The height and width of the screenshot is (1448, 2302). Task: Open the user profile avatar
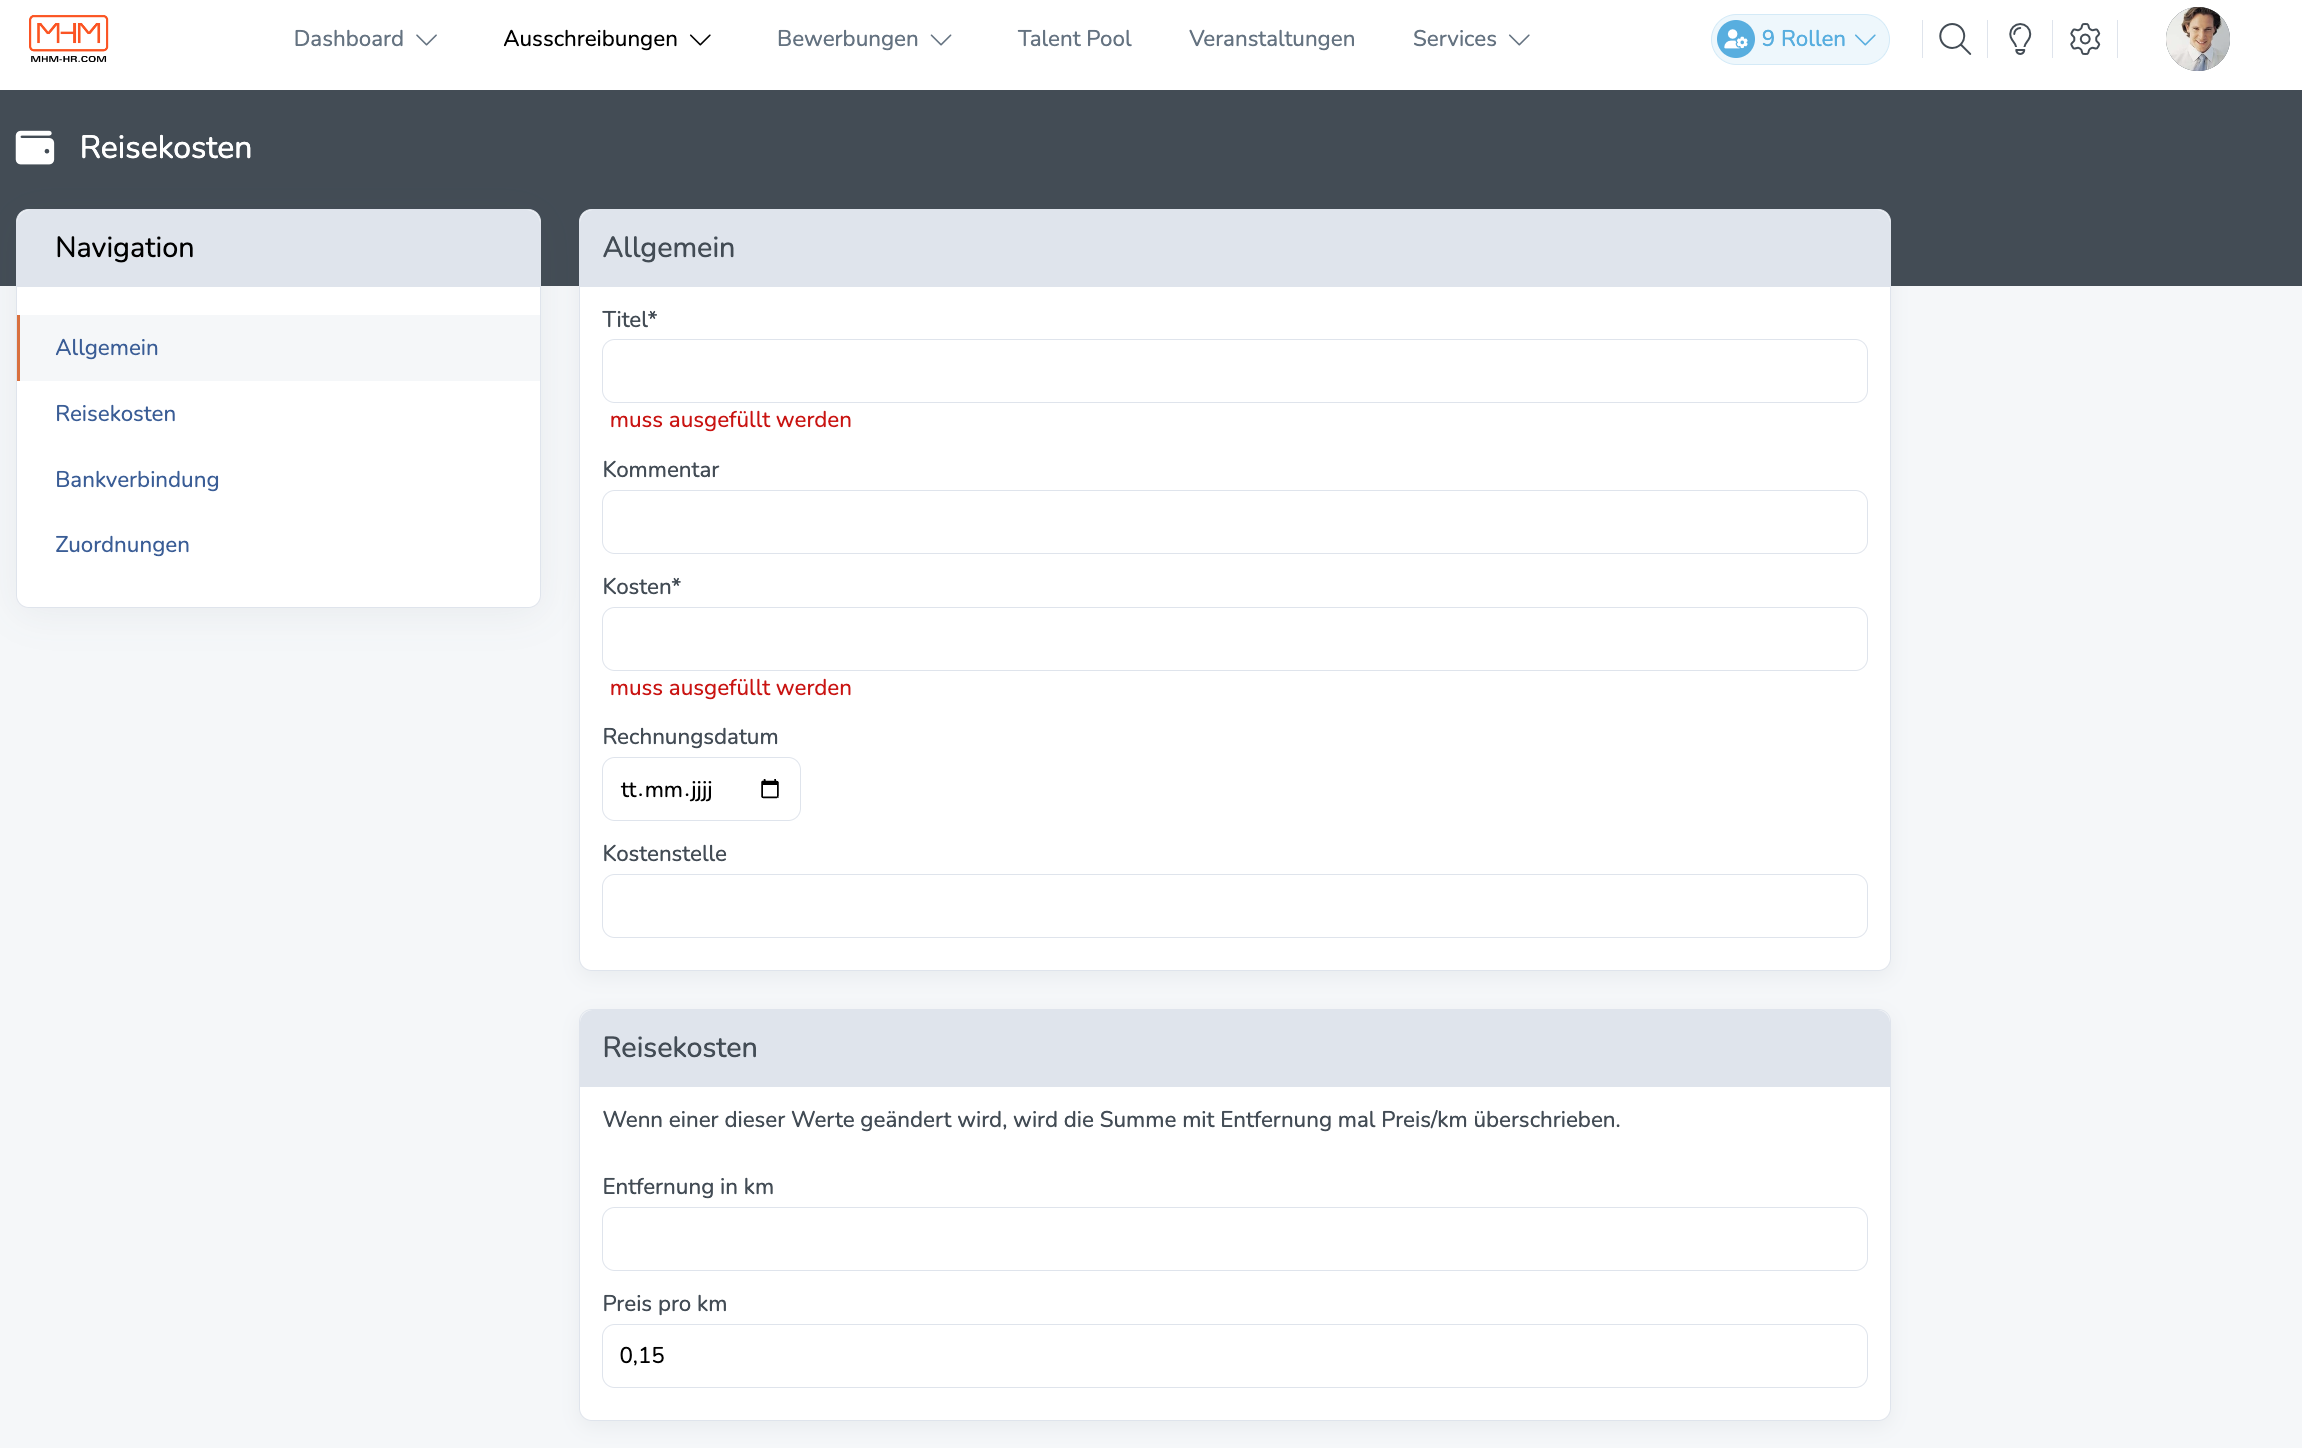pos(2197,39)
